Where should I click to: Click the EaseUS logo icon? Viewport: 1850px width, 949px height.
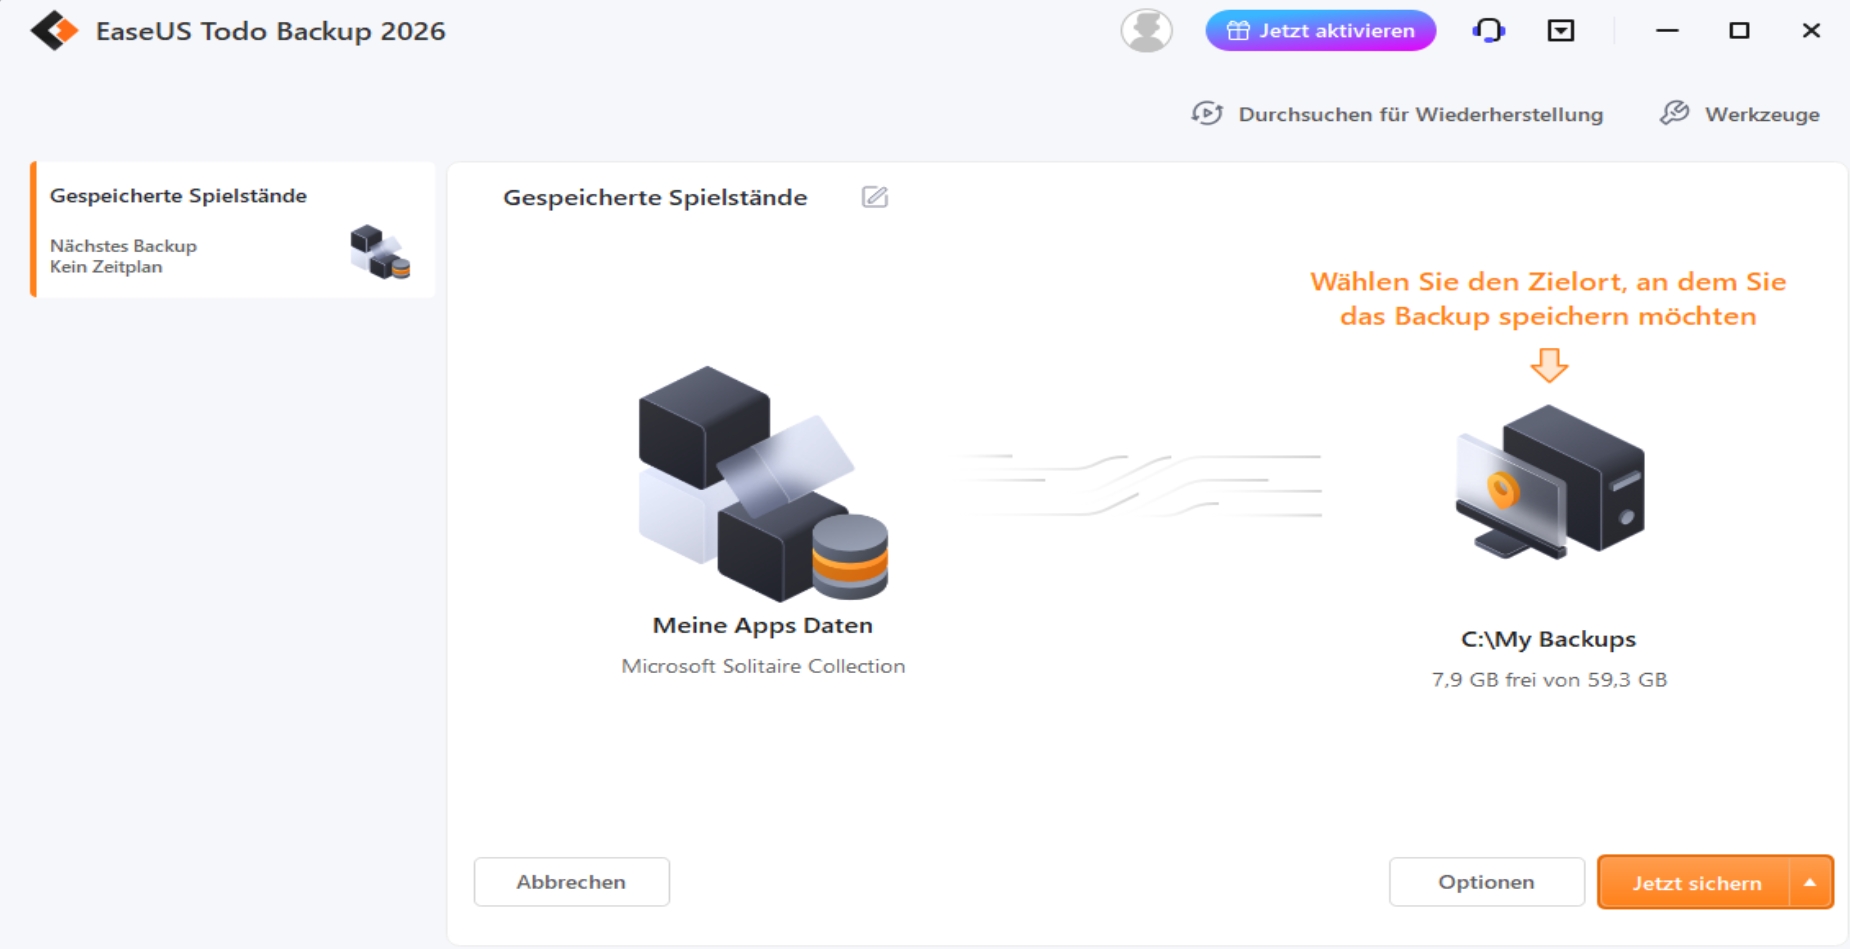[x=54, y=31]
